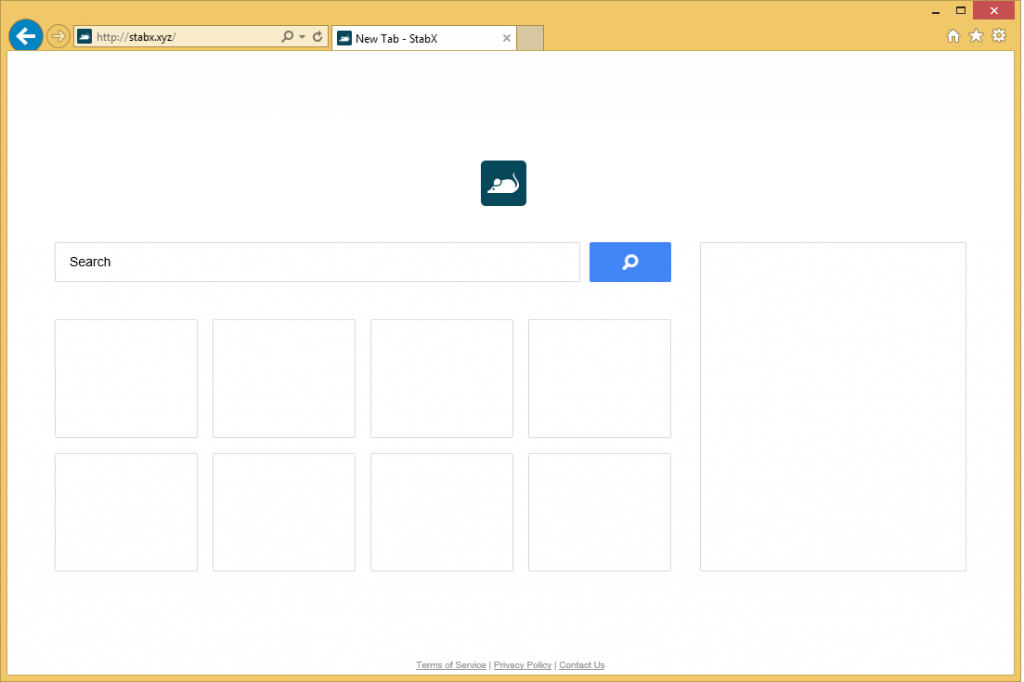1024x682 pixels.
Task: Click the refresh icon in address bar
Action: (x=318, y=37)
